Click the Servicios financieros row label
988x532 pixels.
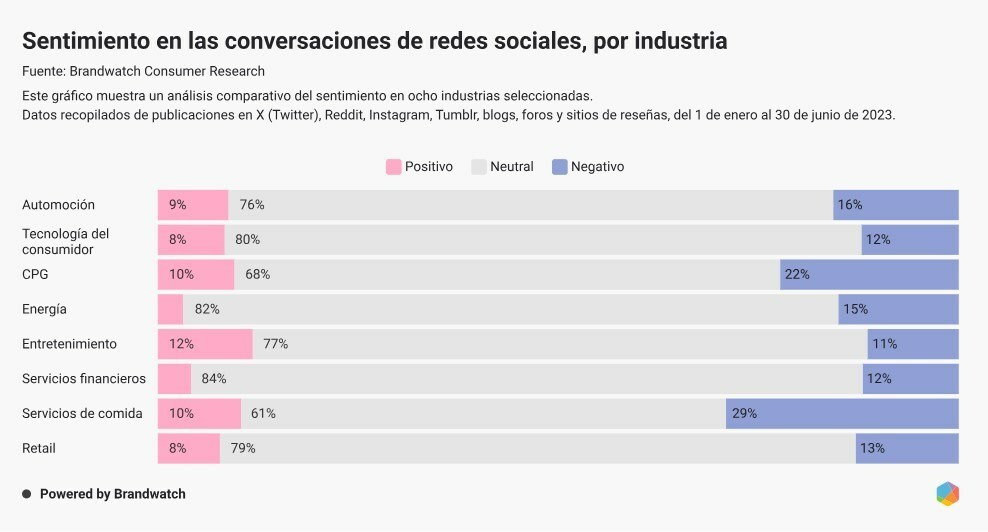(x=84, y=379)
